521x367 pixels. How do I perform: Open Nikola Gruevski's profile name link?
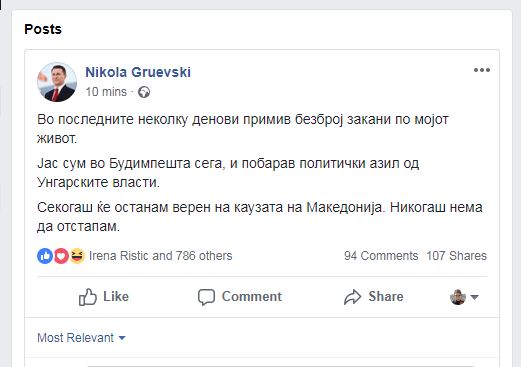coord(138,72)
